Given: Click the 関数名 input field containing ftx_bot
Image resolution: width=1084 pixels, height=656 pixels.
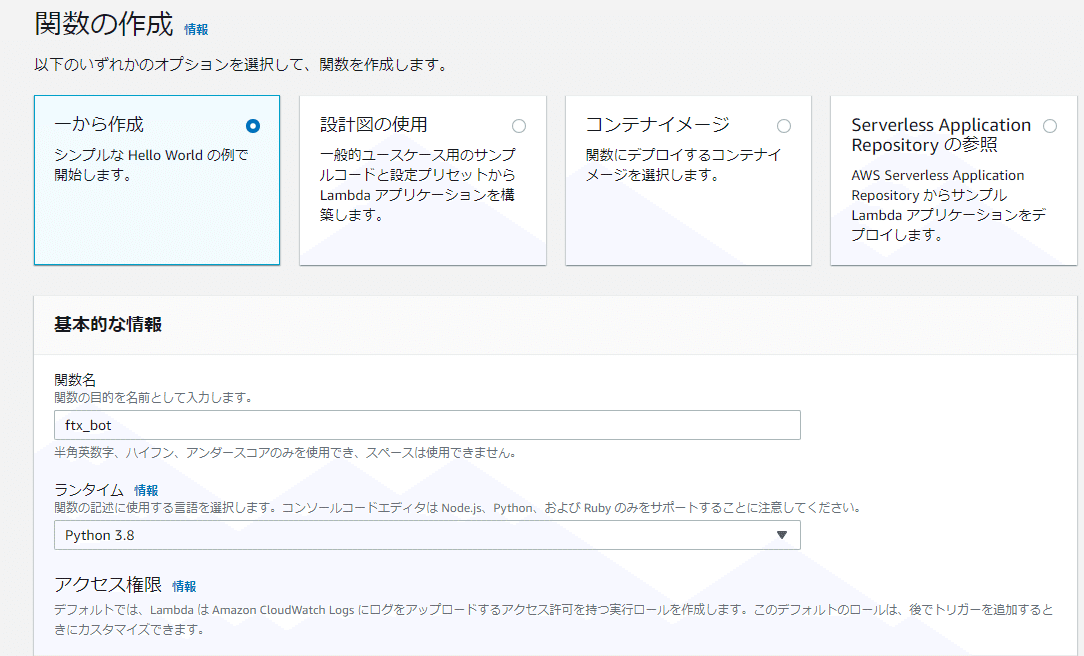Looking at the screenshot, I should pos(427,425).
